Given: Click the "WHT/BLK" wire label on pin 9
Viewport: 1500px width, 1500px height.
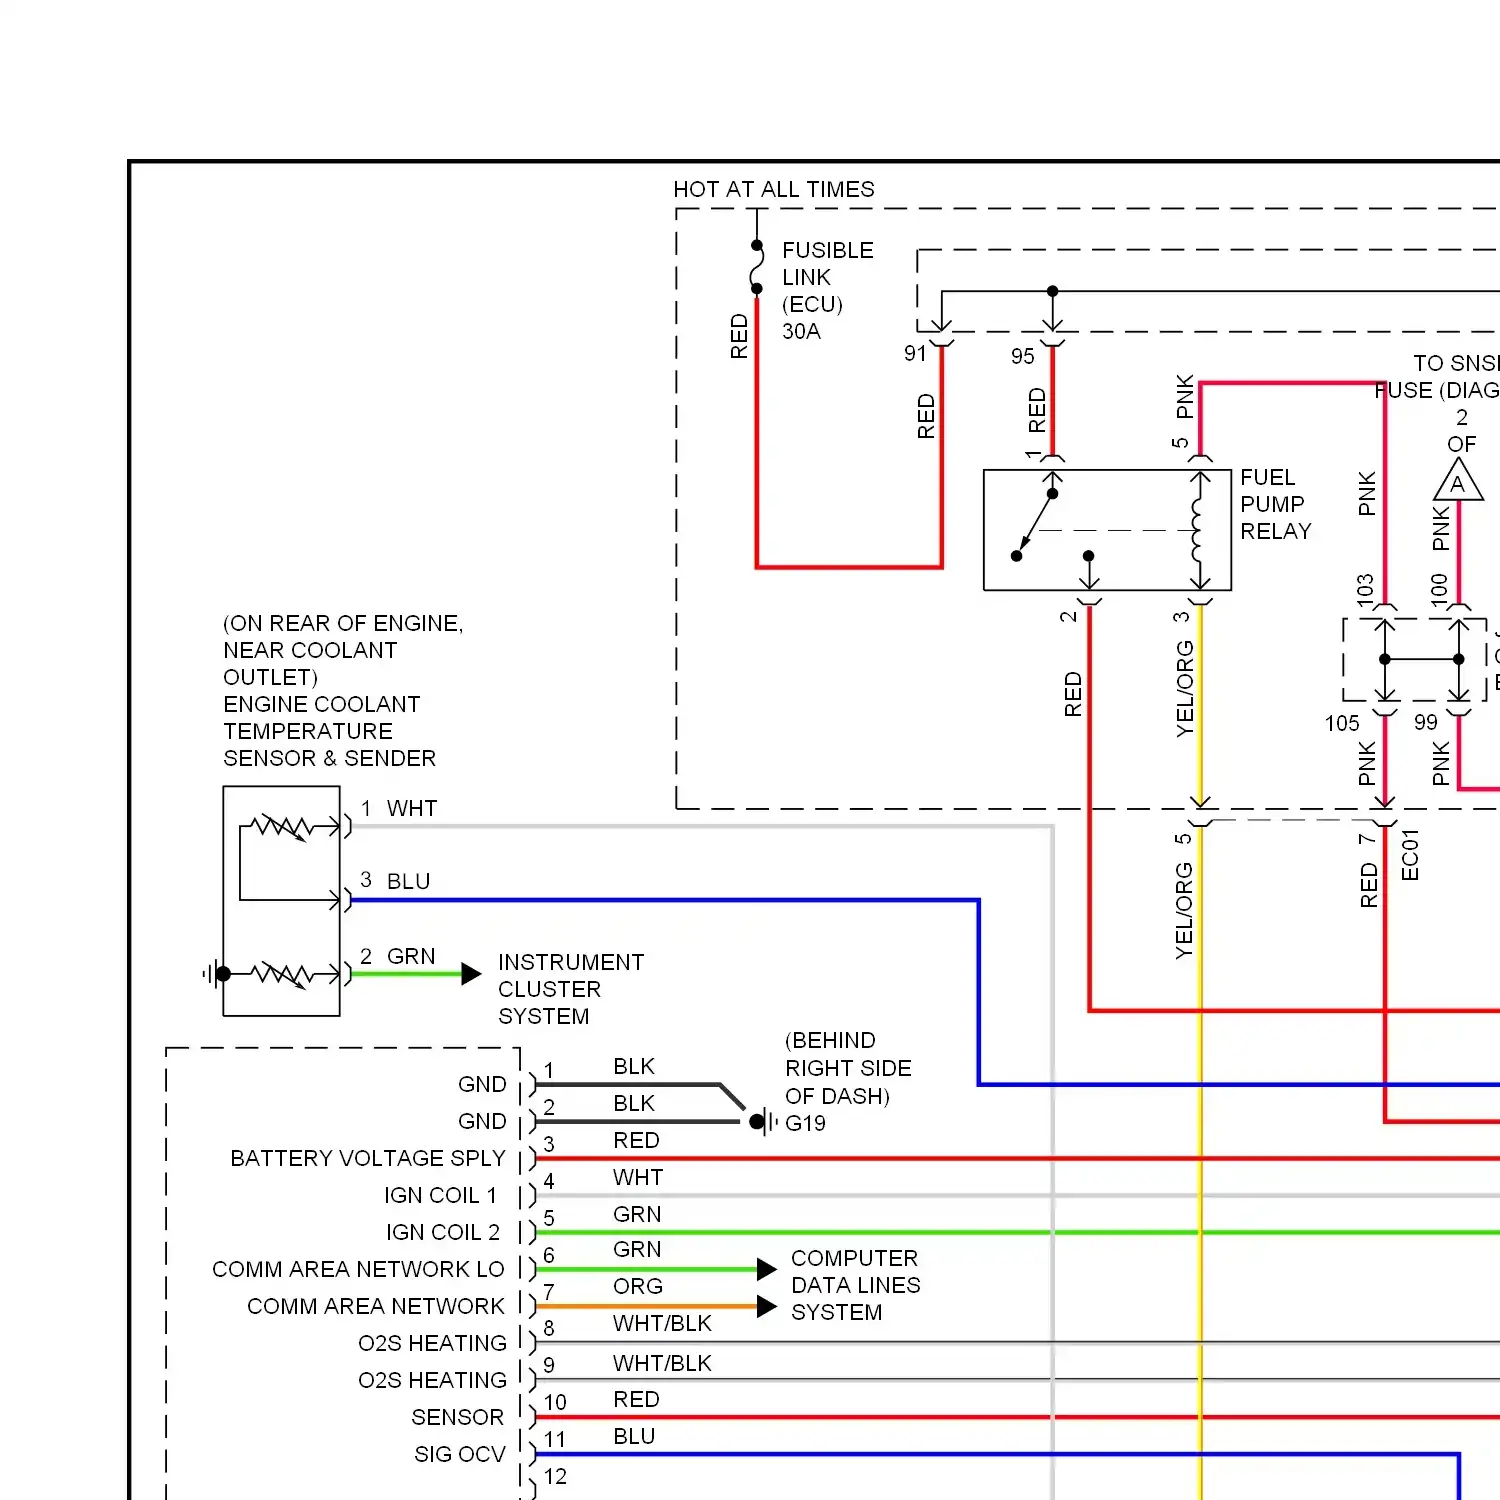Looking at the screenshot, I should [662, 1363].
